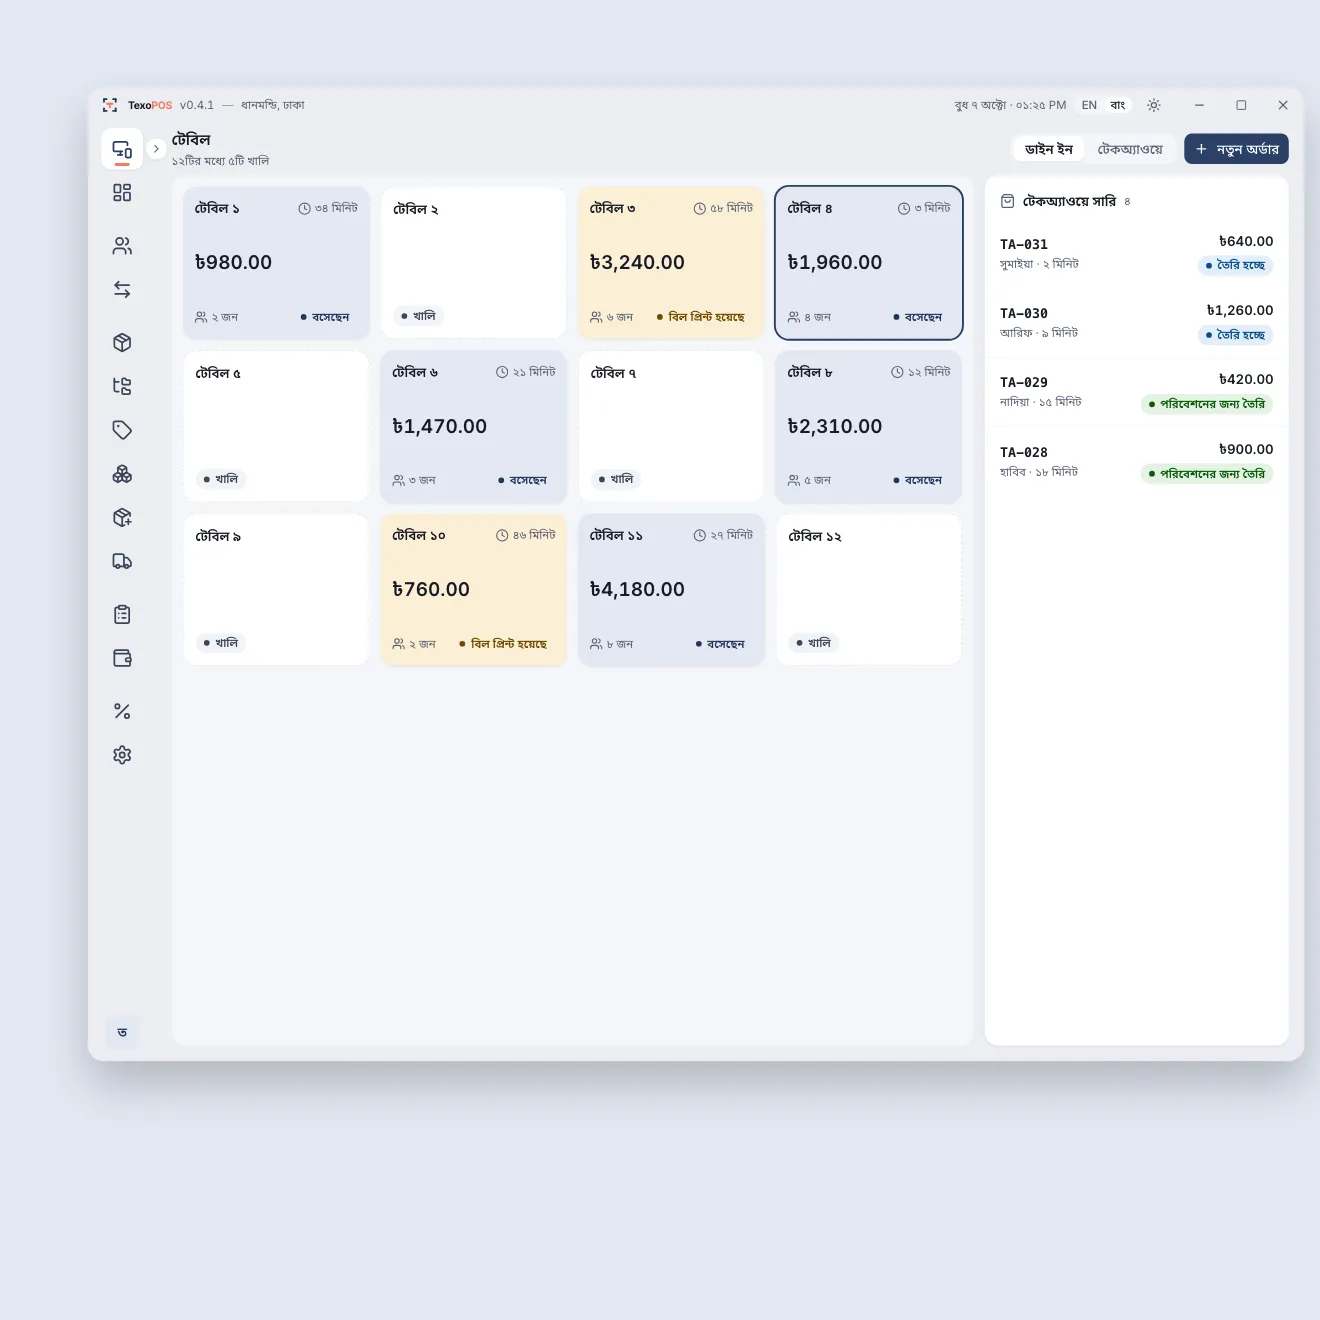This screenshot has width=1320, height=1320.
Task: Open the category folder-tree icon in sidebar
Action: (122, 386)
